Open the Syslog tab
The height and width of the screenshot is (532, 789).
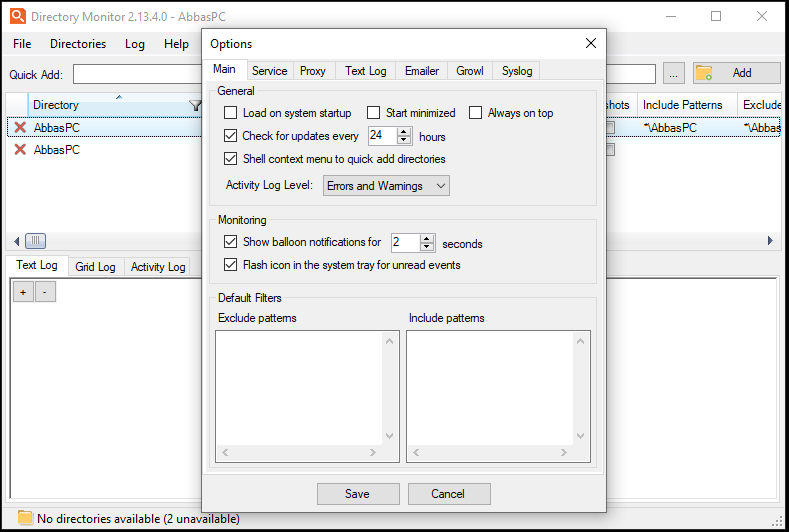click(x=517, y=71)
